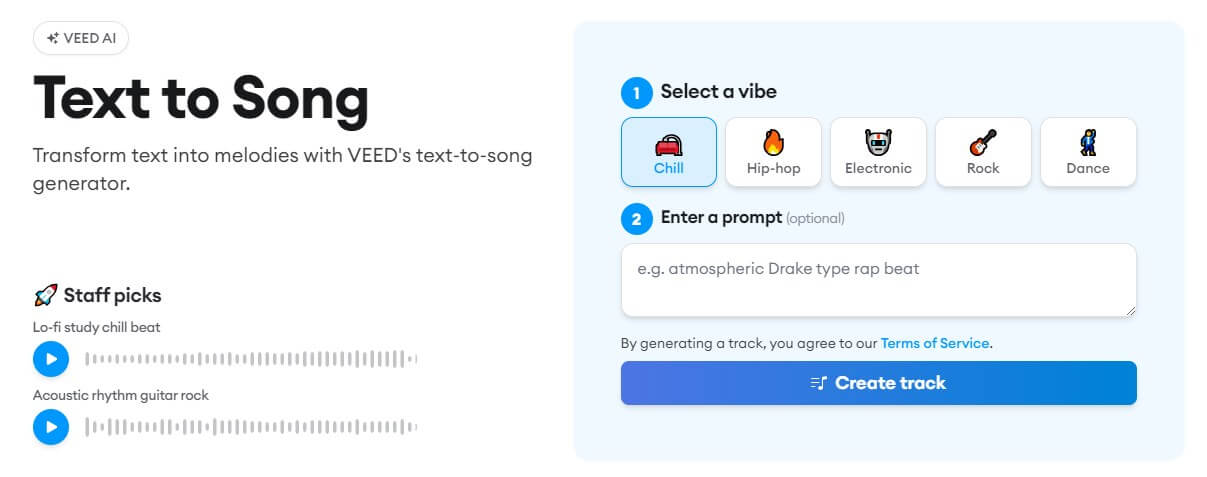Viewport: 1207px width, 477px height.
Task: Click the step 1 number badge
Action: coord(636,93)
